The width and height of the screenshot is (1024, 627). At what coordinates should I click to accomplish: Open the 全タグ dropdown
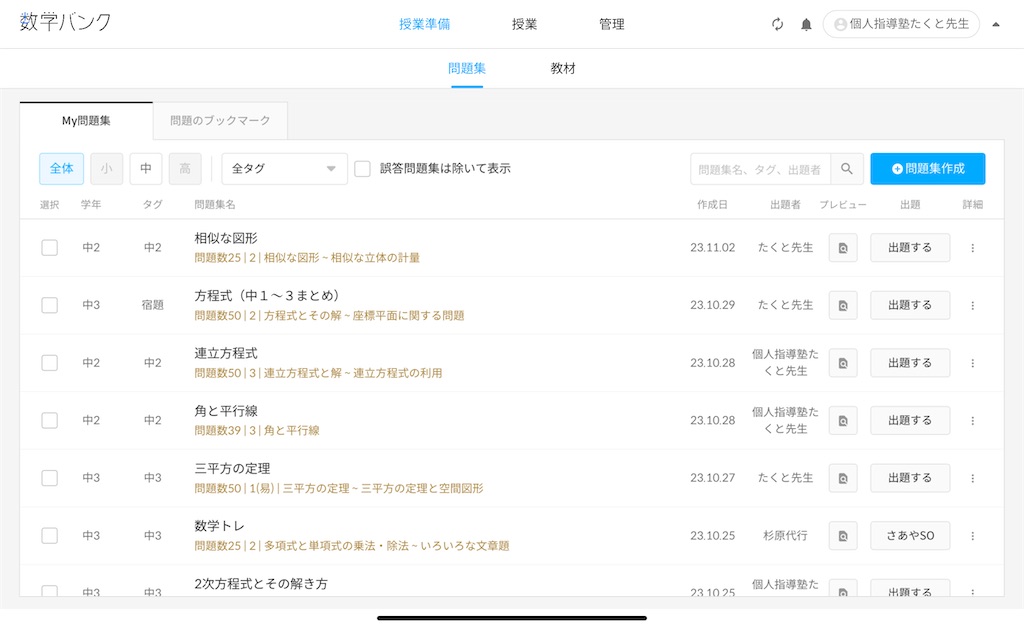[284, 169]
